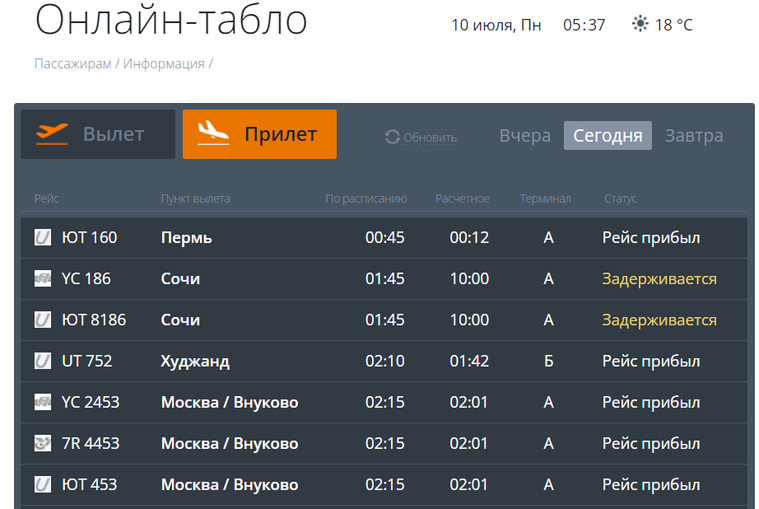Select the Сегодня day filter
The height and width of the screenshot is (509, 759).
(x=607, y=136)
